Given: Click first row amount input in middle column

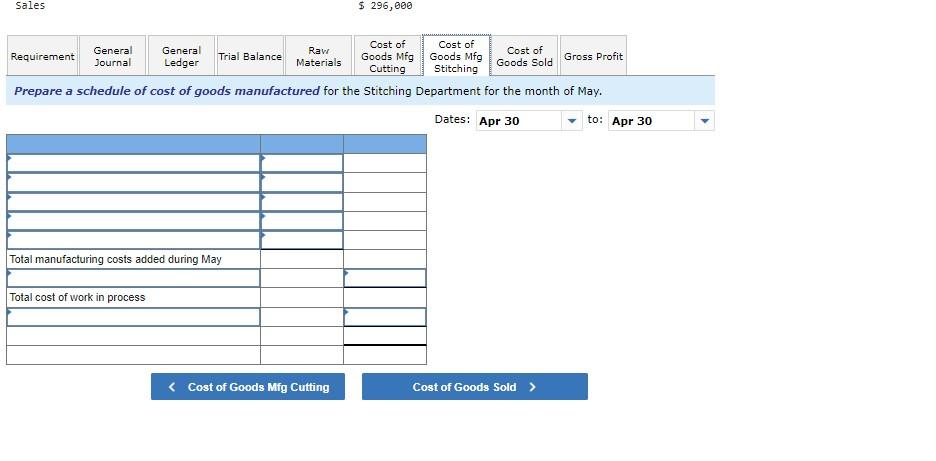Looking at the screenshot, I should point(302,163).
